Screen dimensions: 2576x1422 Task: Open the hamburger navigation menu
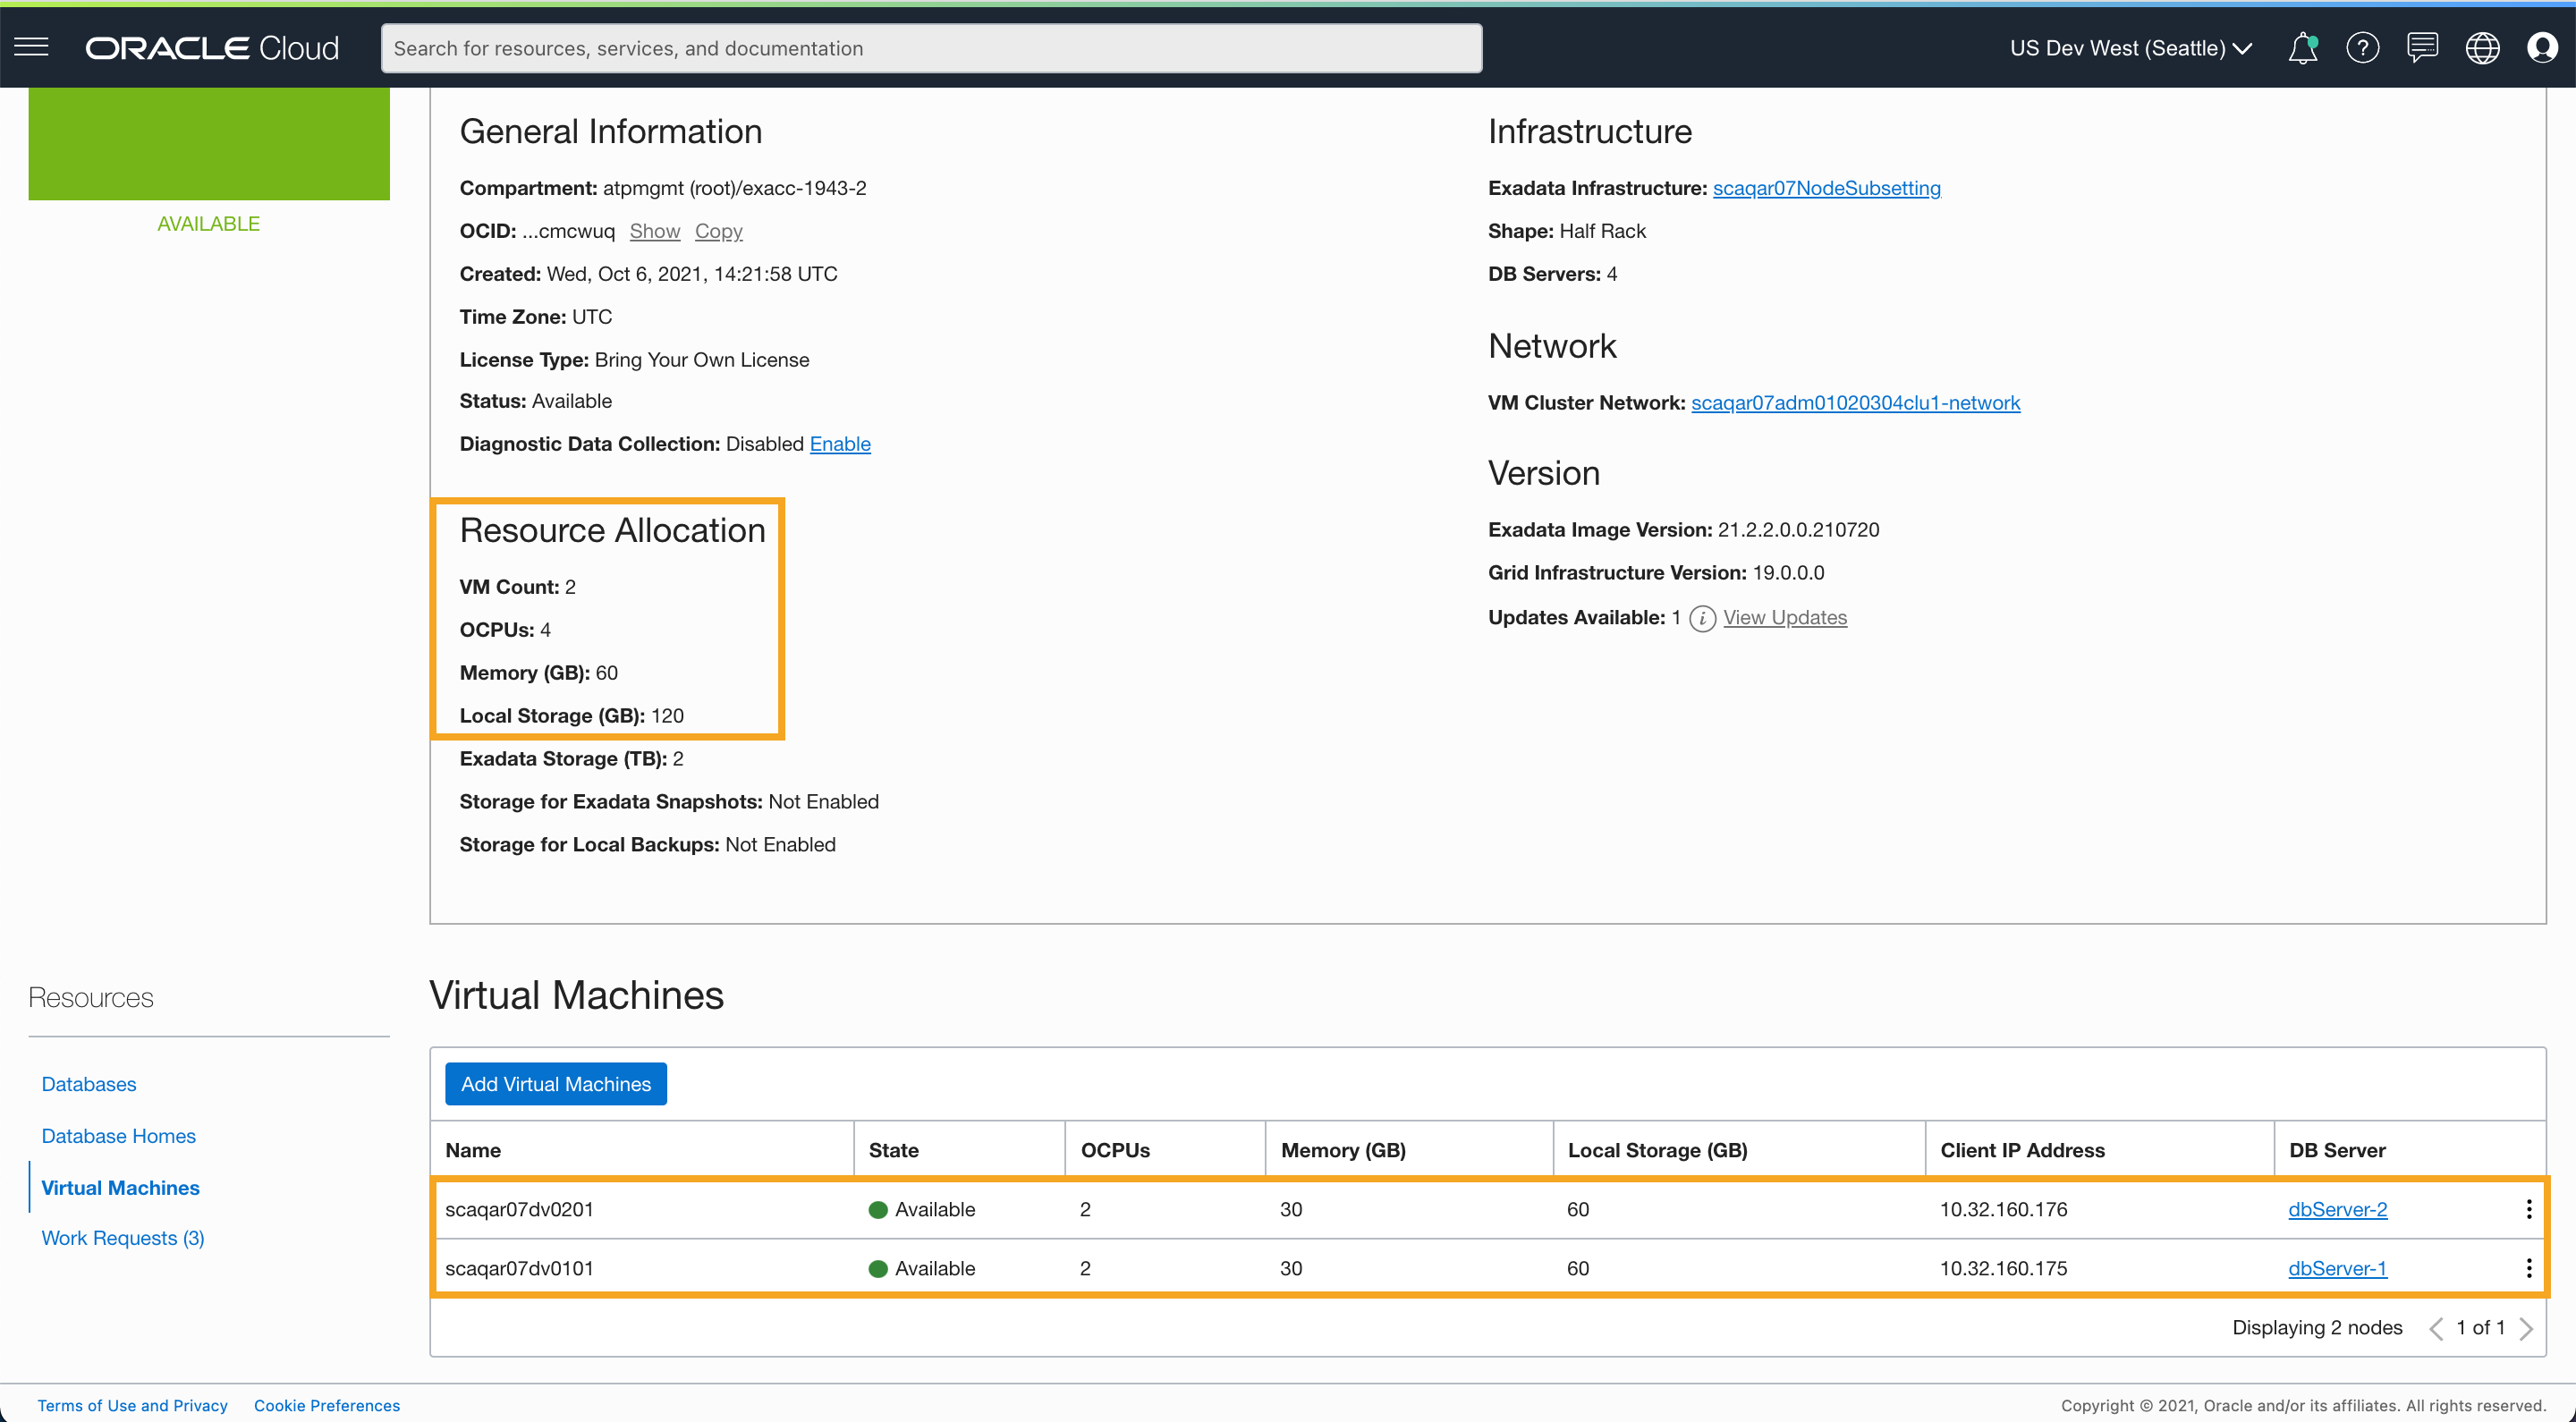(x=31, y=47)
